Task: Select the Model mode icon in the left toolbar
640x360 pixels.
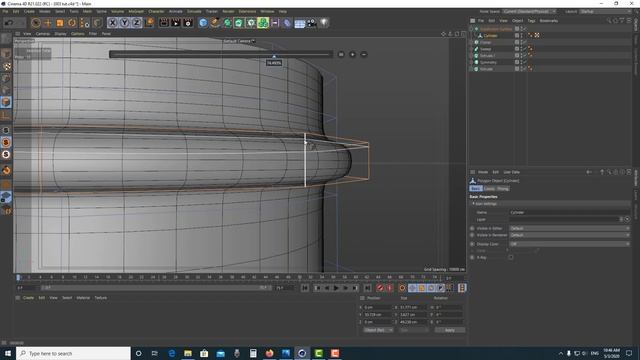Action: click(x=6, y=54)
